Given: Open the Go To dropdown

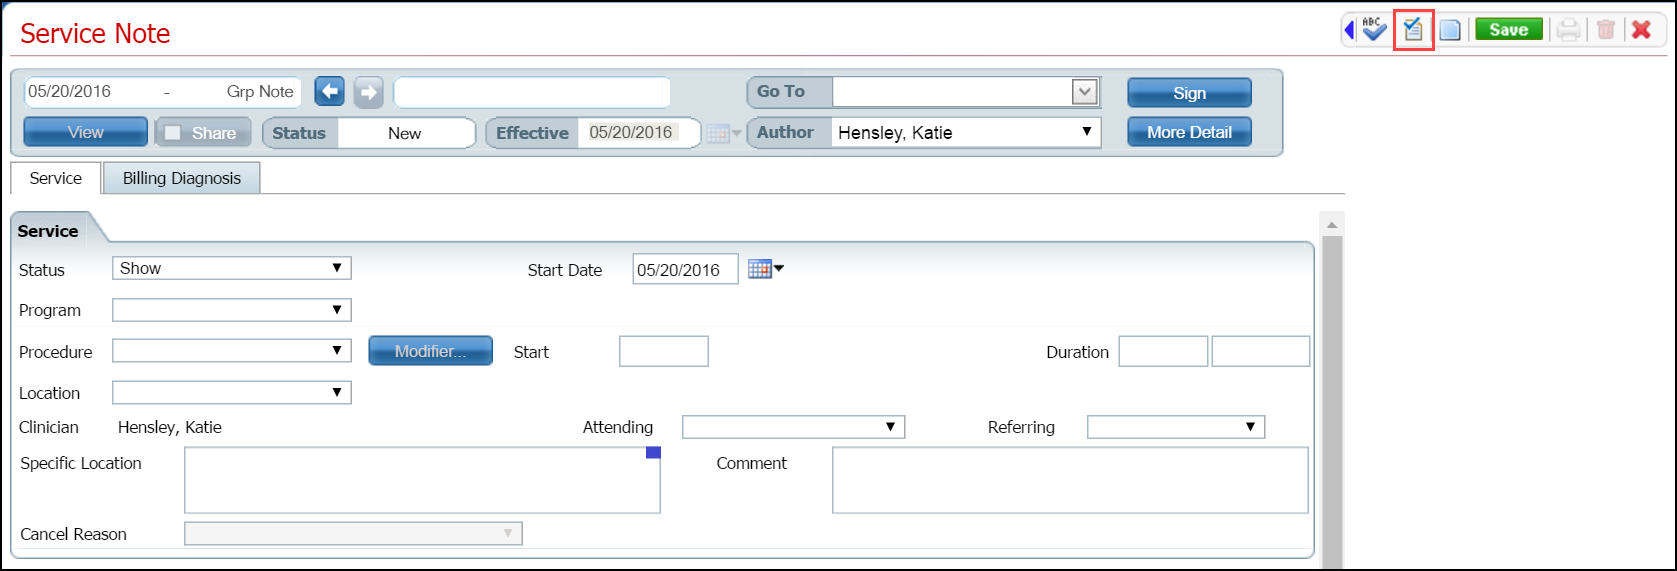Looking at the screenshot, I should [1084, 92].
